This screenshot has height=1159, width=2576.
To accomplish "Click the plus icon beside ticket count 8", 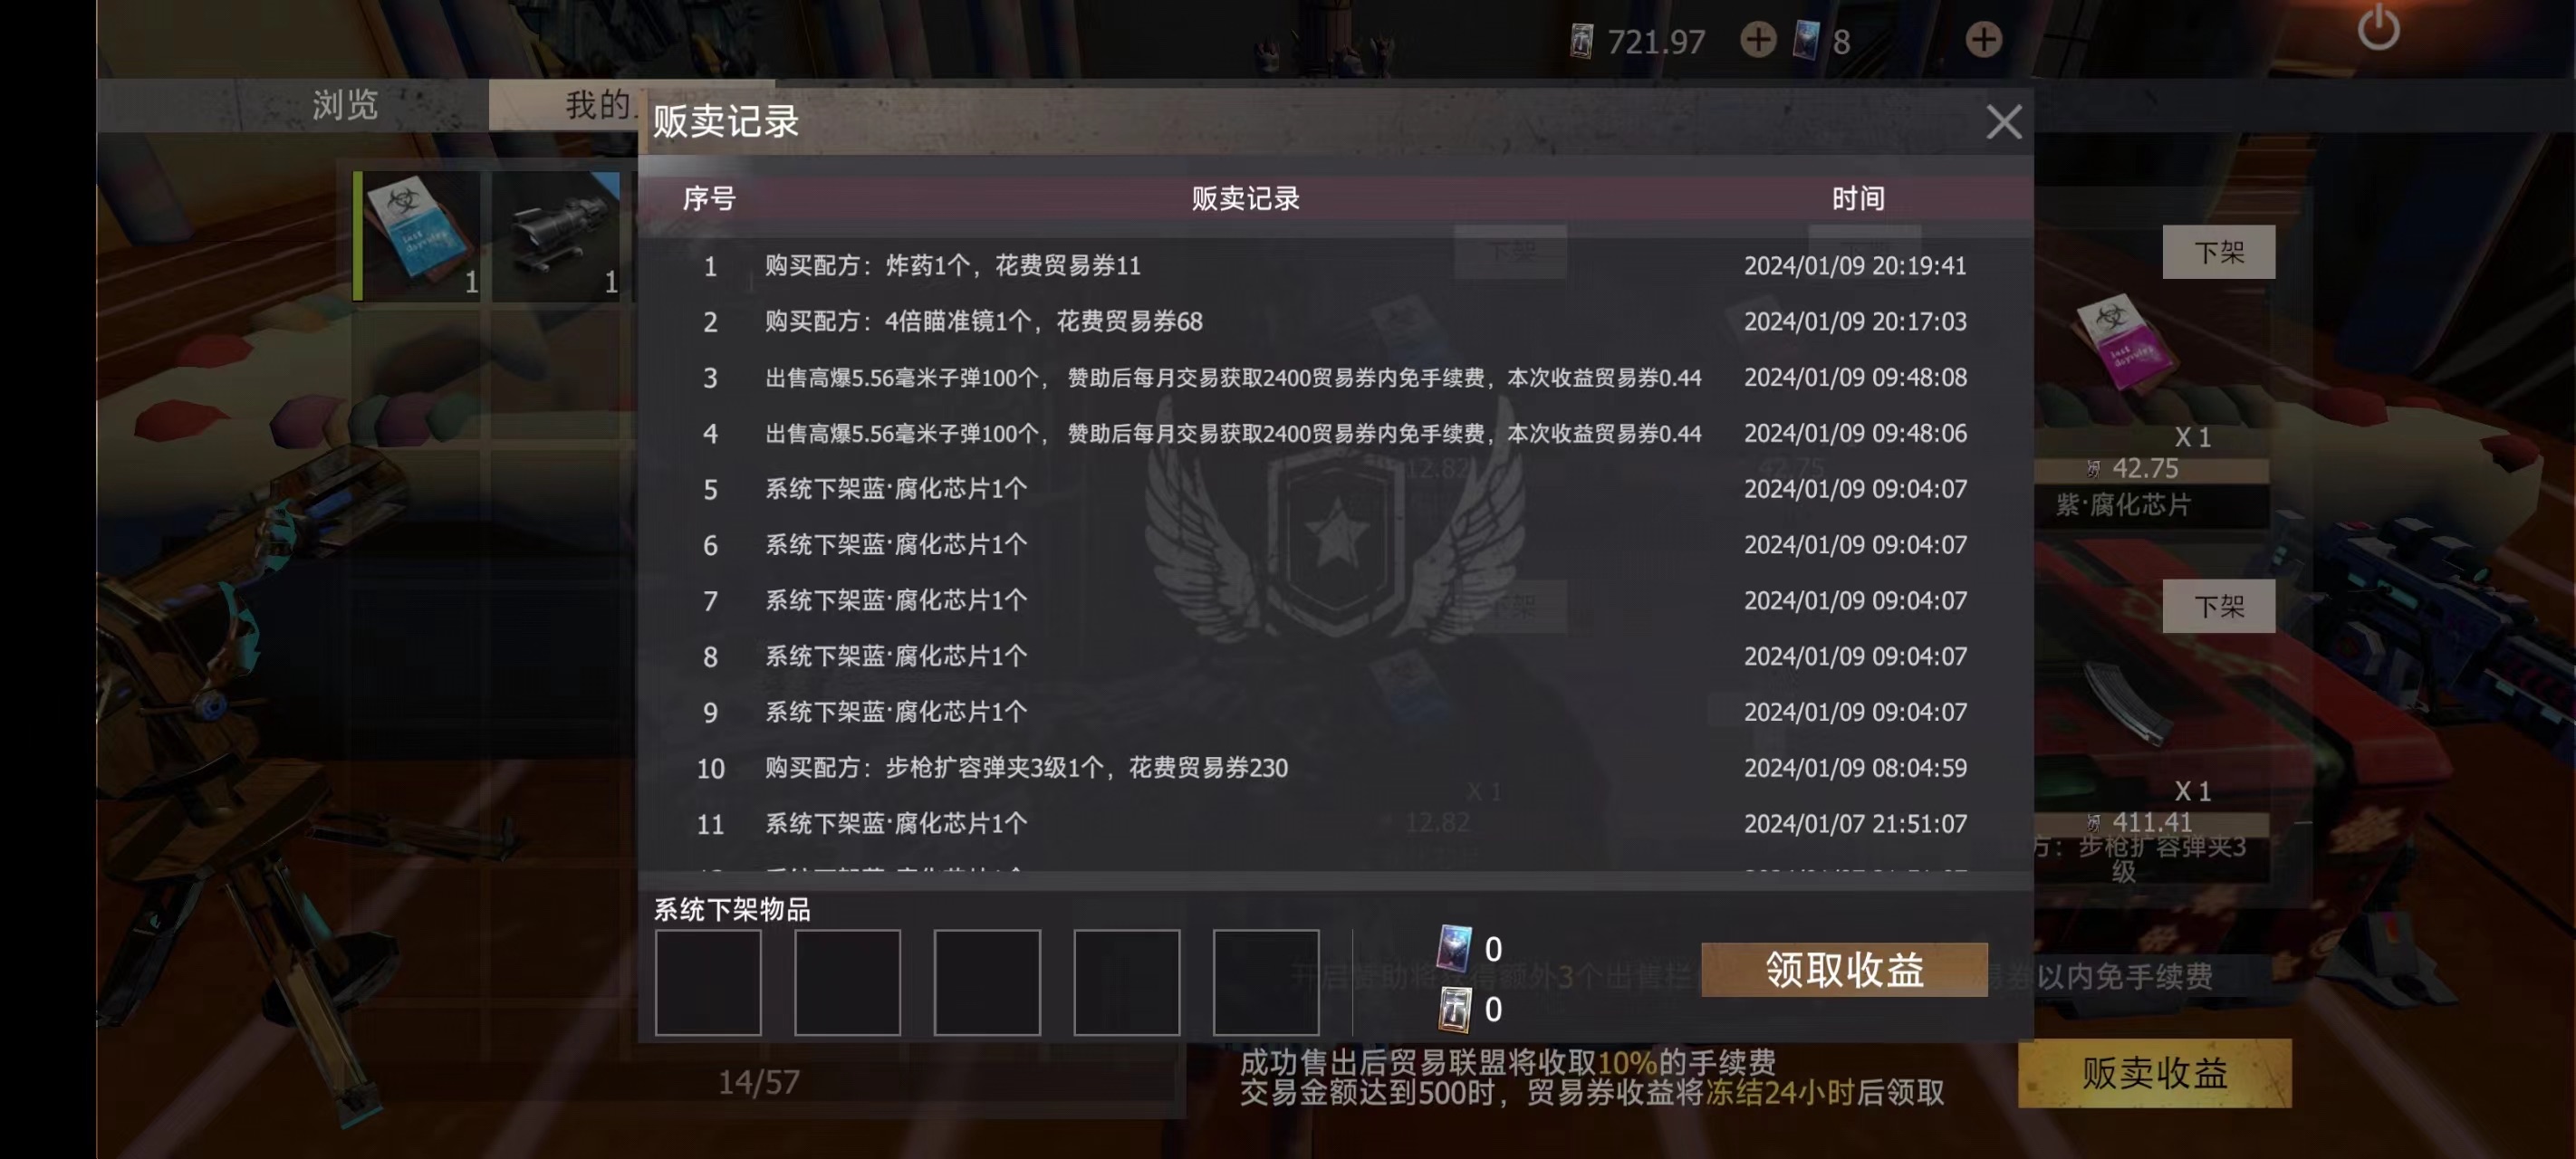I will (1983, 40).
